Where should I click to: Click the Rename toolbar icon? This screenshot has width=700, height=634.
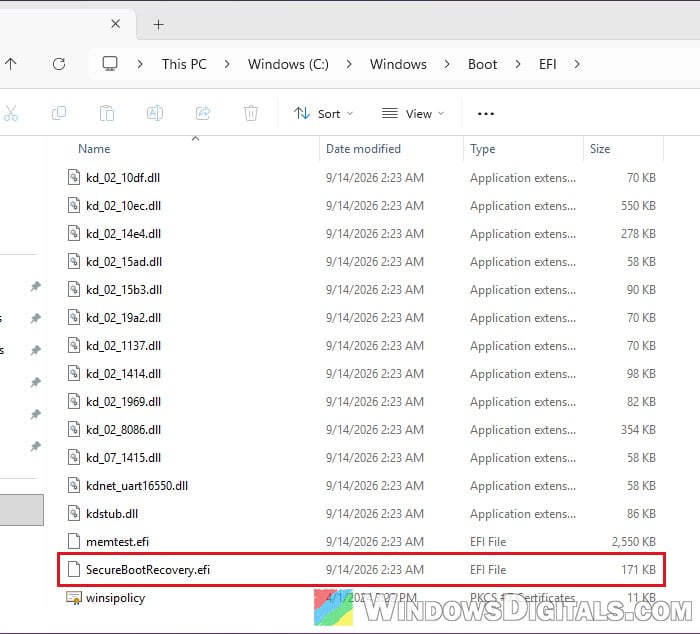click(155, 113)
